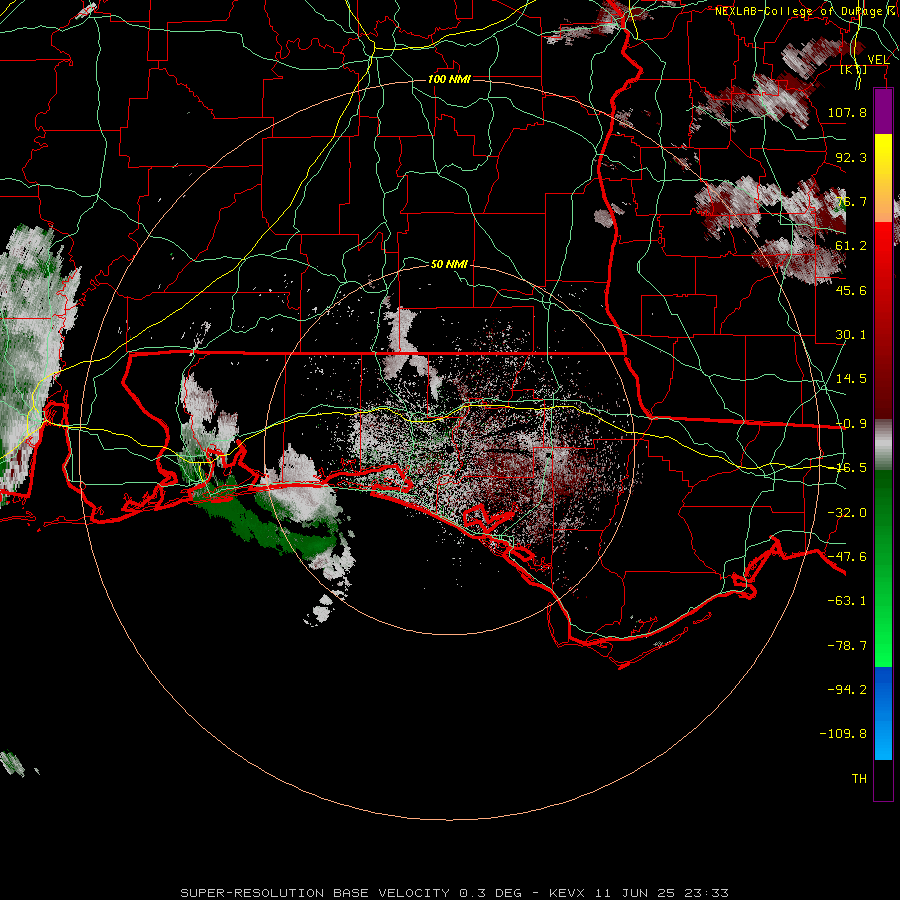Screen dimensions: 900x900
Task: Click the 30.1 legend value
Action: coord(851,335)
